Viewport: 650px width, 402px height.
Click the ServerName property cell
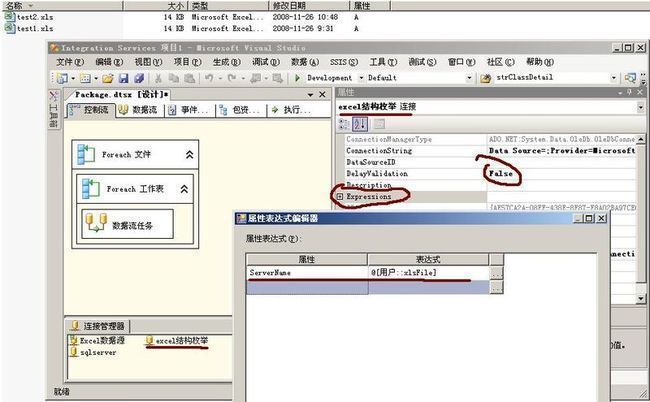point(307,273)
